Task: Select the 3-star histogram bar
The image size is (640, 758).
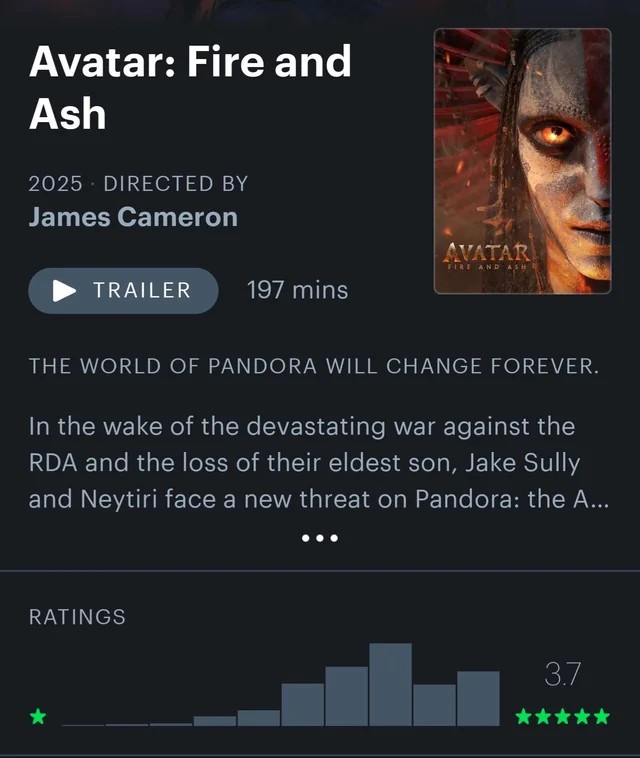Action: (303, 704)
